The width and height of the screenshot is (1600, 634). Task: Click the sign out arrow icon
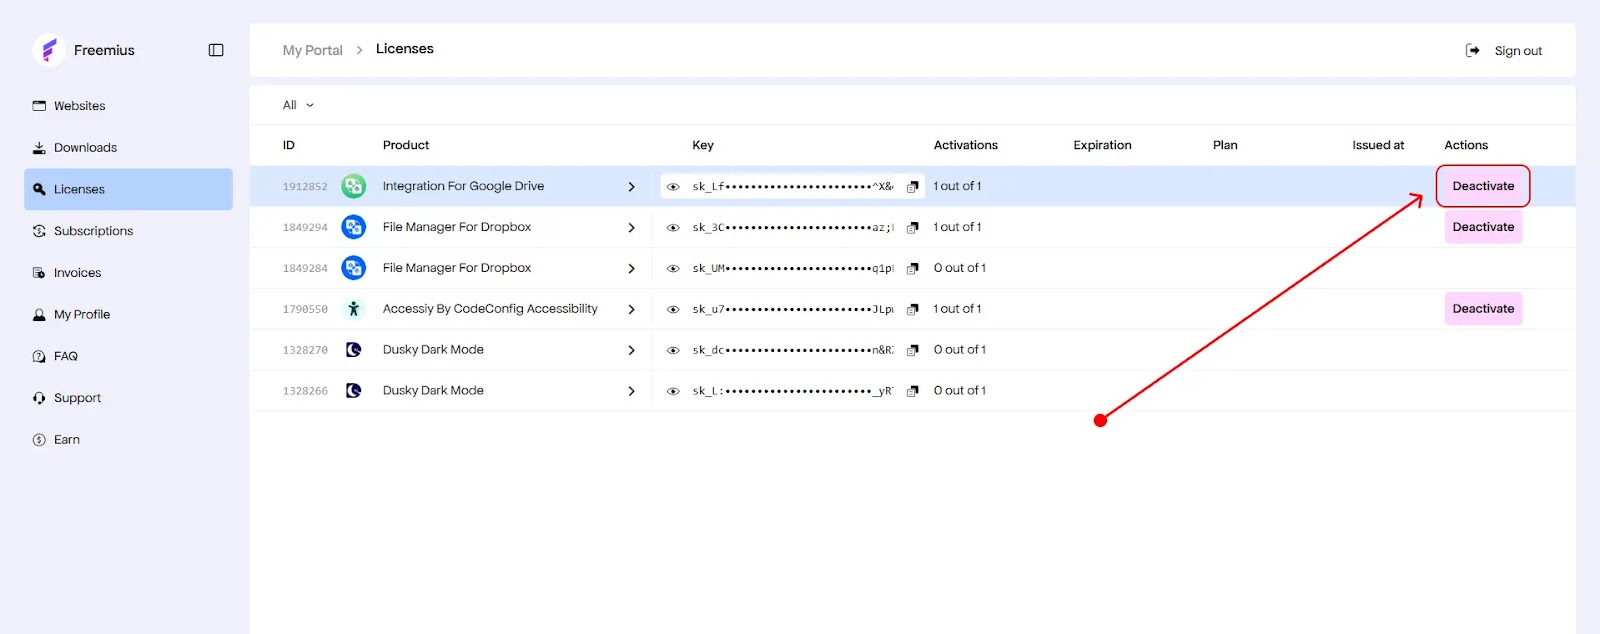pyautogui.click(x=1472, y=51)
